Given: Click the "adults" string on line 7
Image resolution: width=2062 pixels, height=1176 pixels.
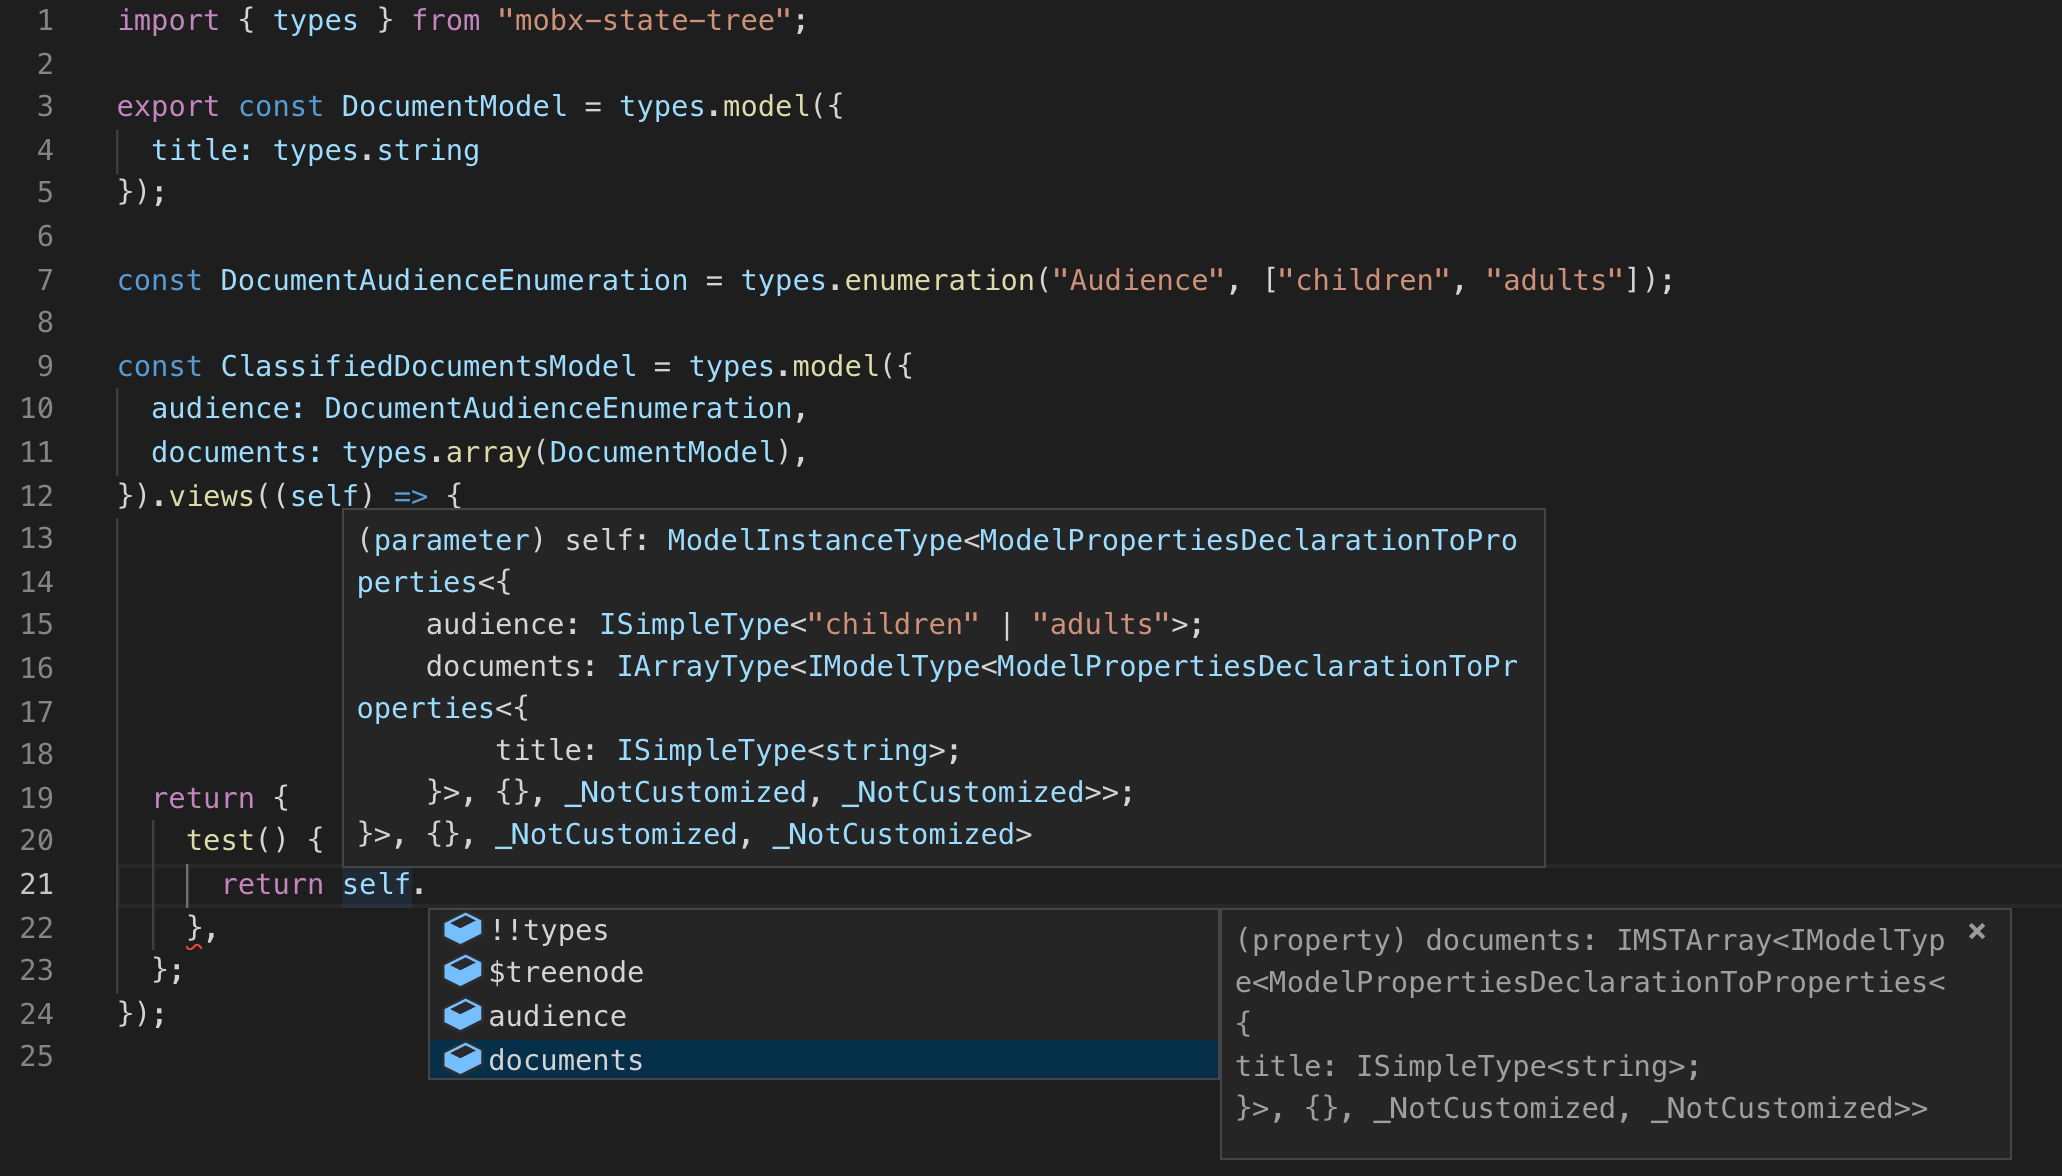Looking at the screenshot, I should (x=1555, y=280).
